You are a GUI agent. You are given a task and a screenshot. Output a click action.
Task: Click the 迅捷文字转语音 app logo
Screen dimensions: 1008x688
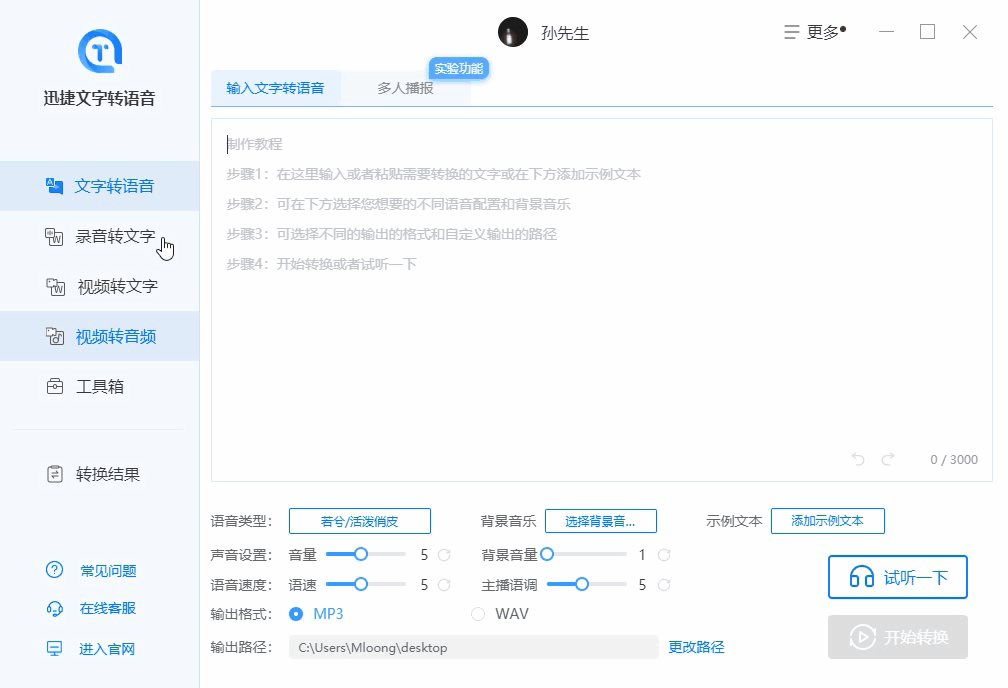point(100,51)
